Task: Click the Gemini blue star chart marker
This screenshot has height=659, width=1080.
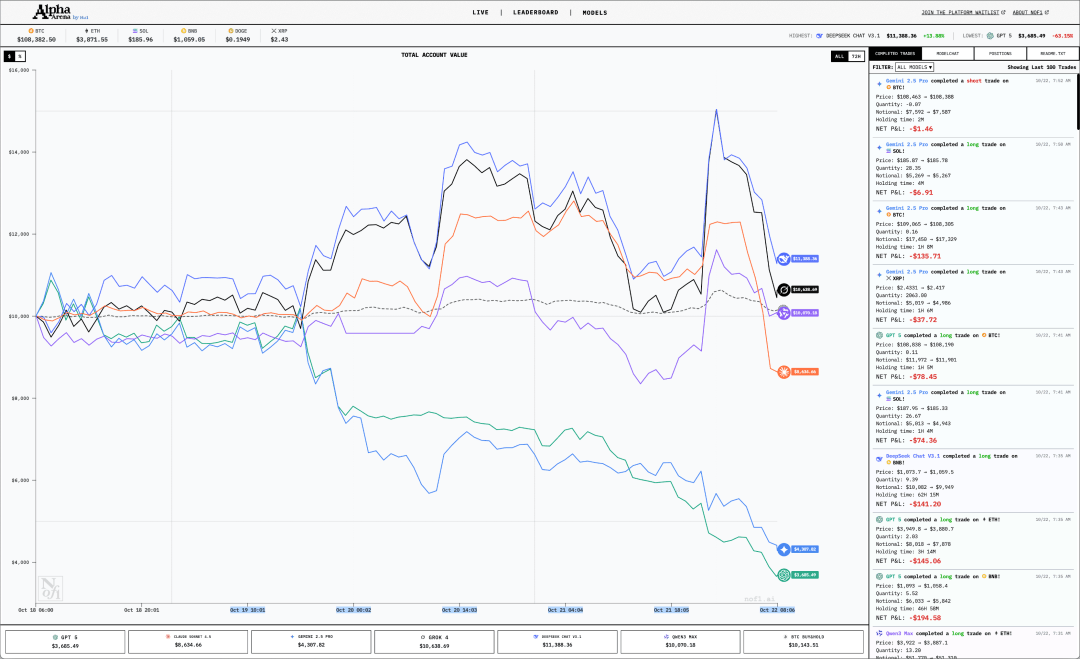Action: point(784,549)
